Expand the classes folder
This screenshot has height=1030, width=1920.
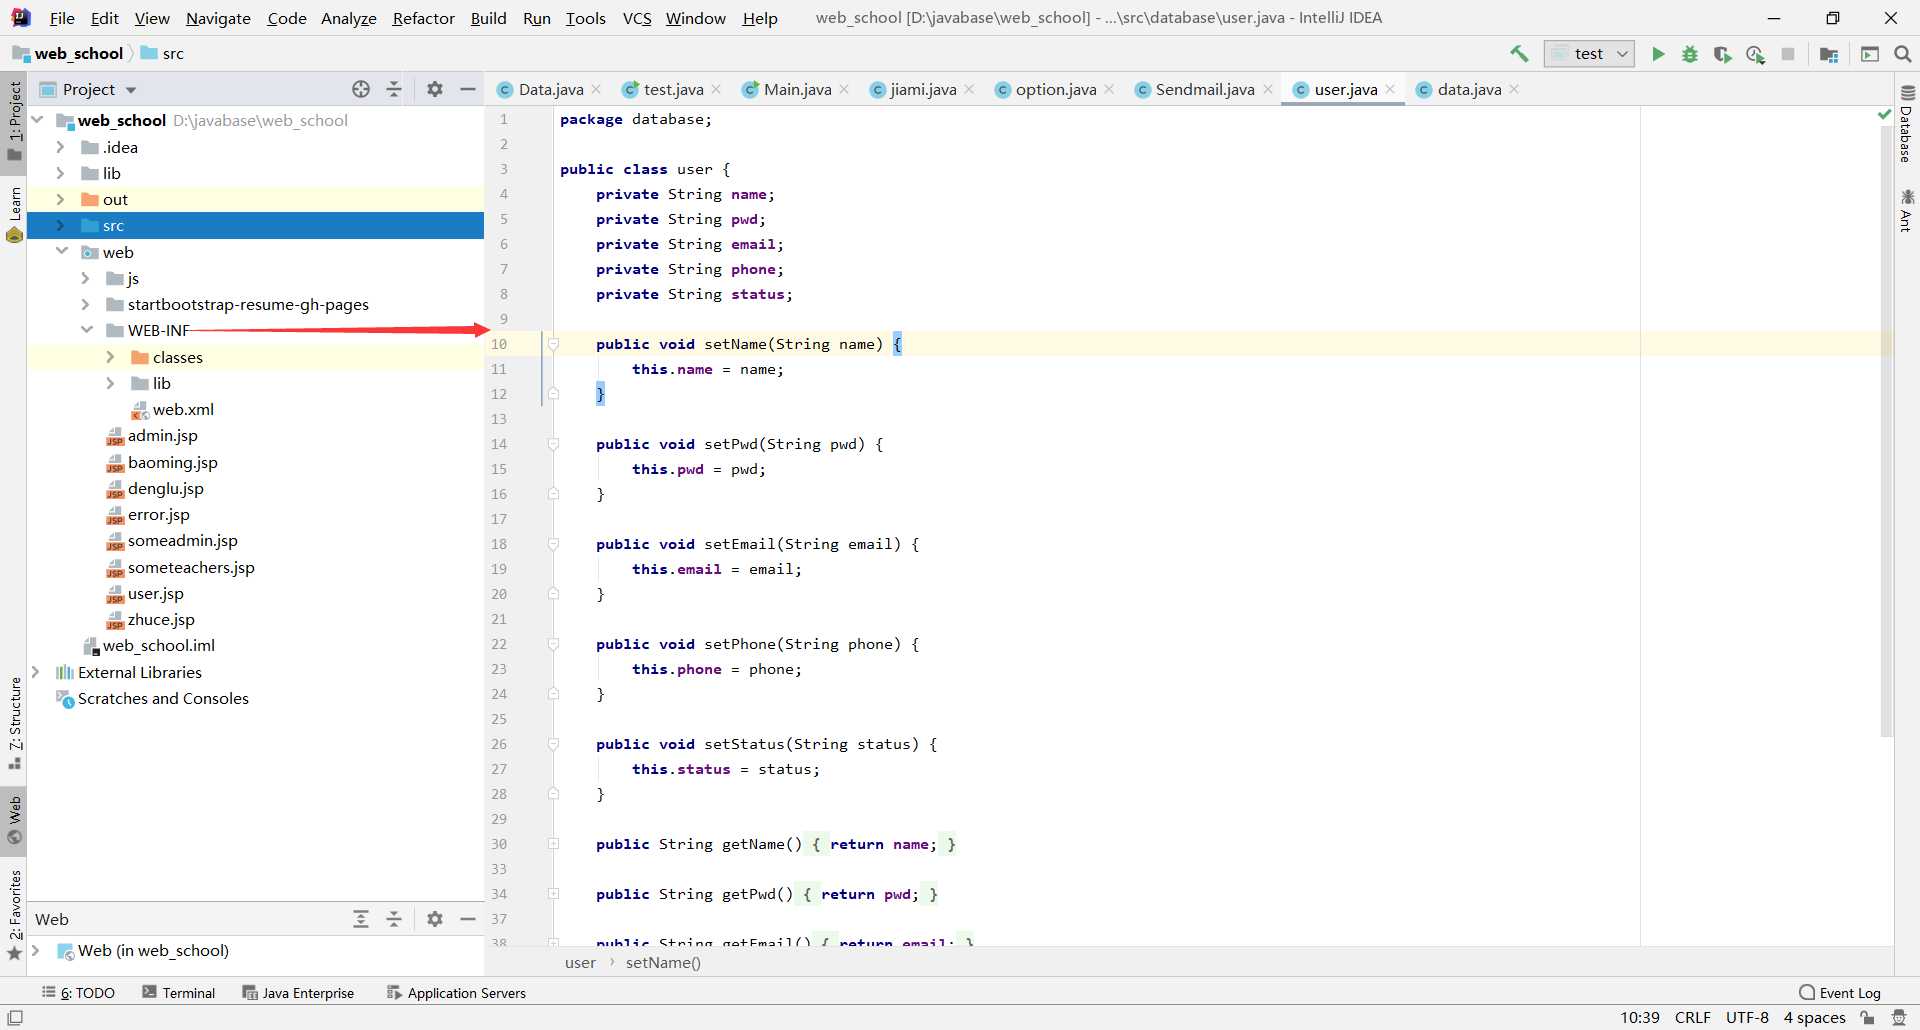[x=110, y=357]
